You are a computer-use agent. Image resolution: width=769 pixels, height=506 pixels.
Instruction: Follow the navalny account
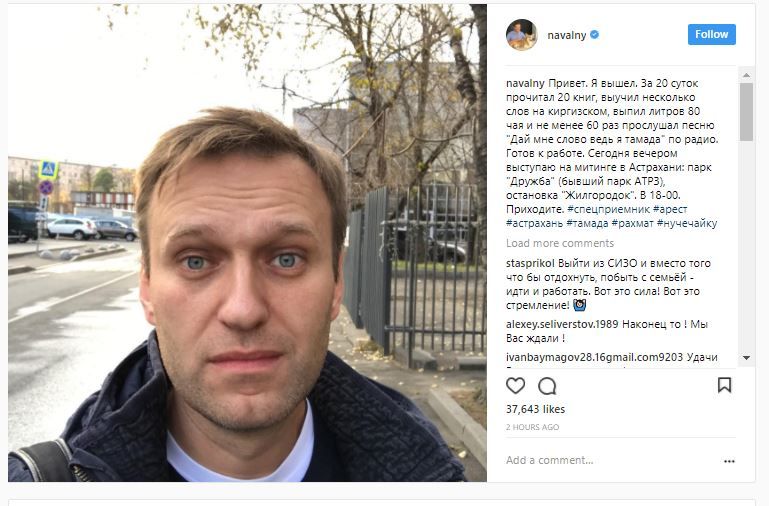712,34
